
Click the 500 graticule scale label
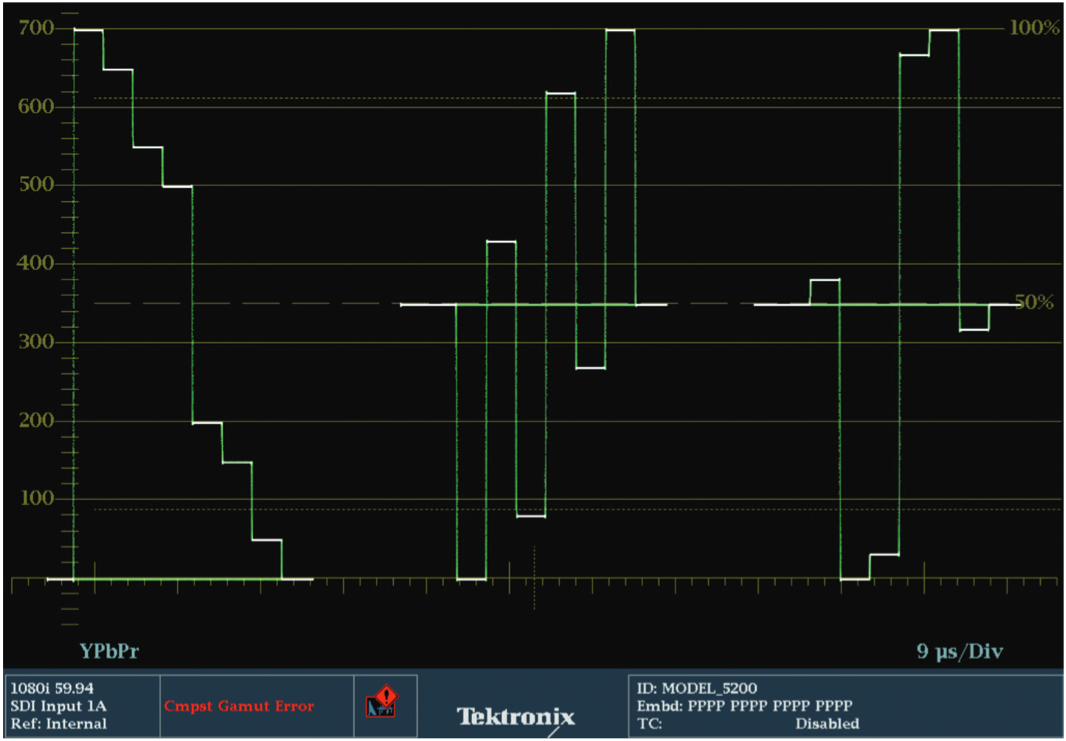click(37, 185)
